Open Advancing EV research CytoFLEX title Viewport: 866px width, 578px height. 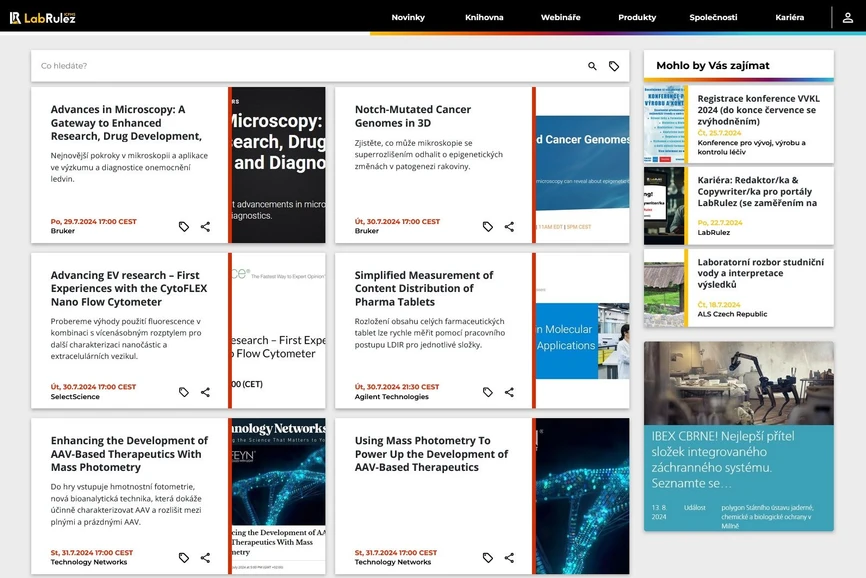[x=129, y=289]
